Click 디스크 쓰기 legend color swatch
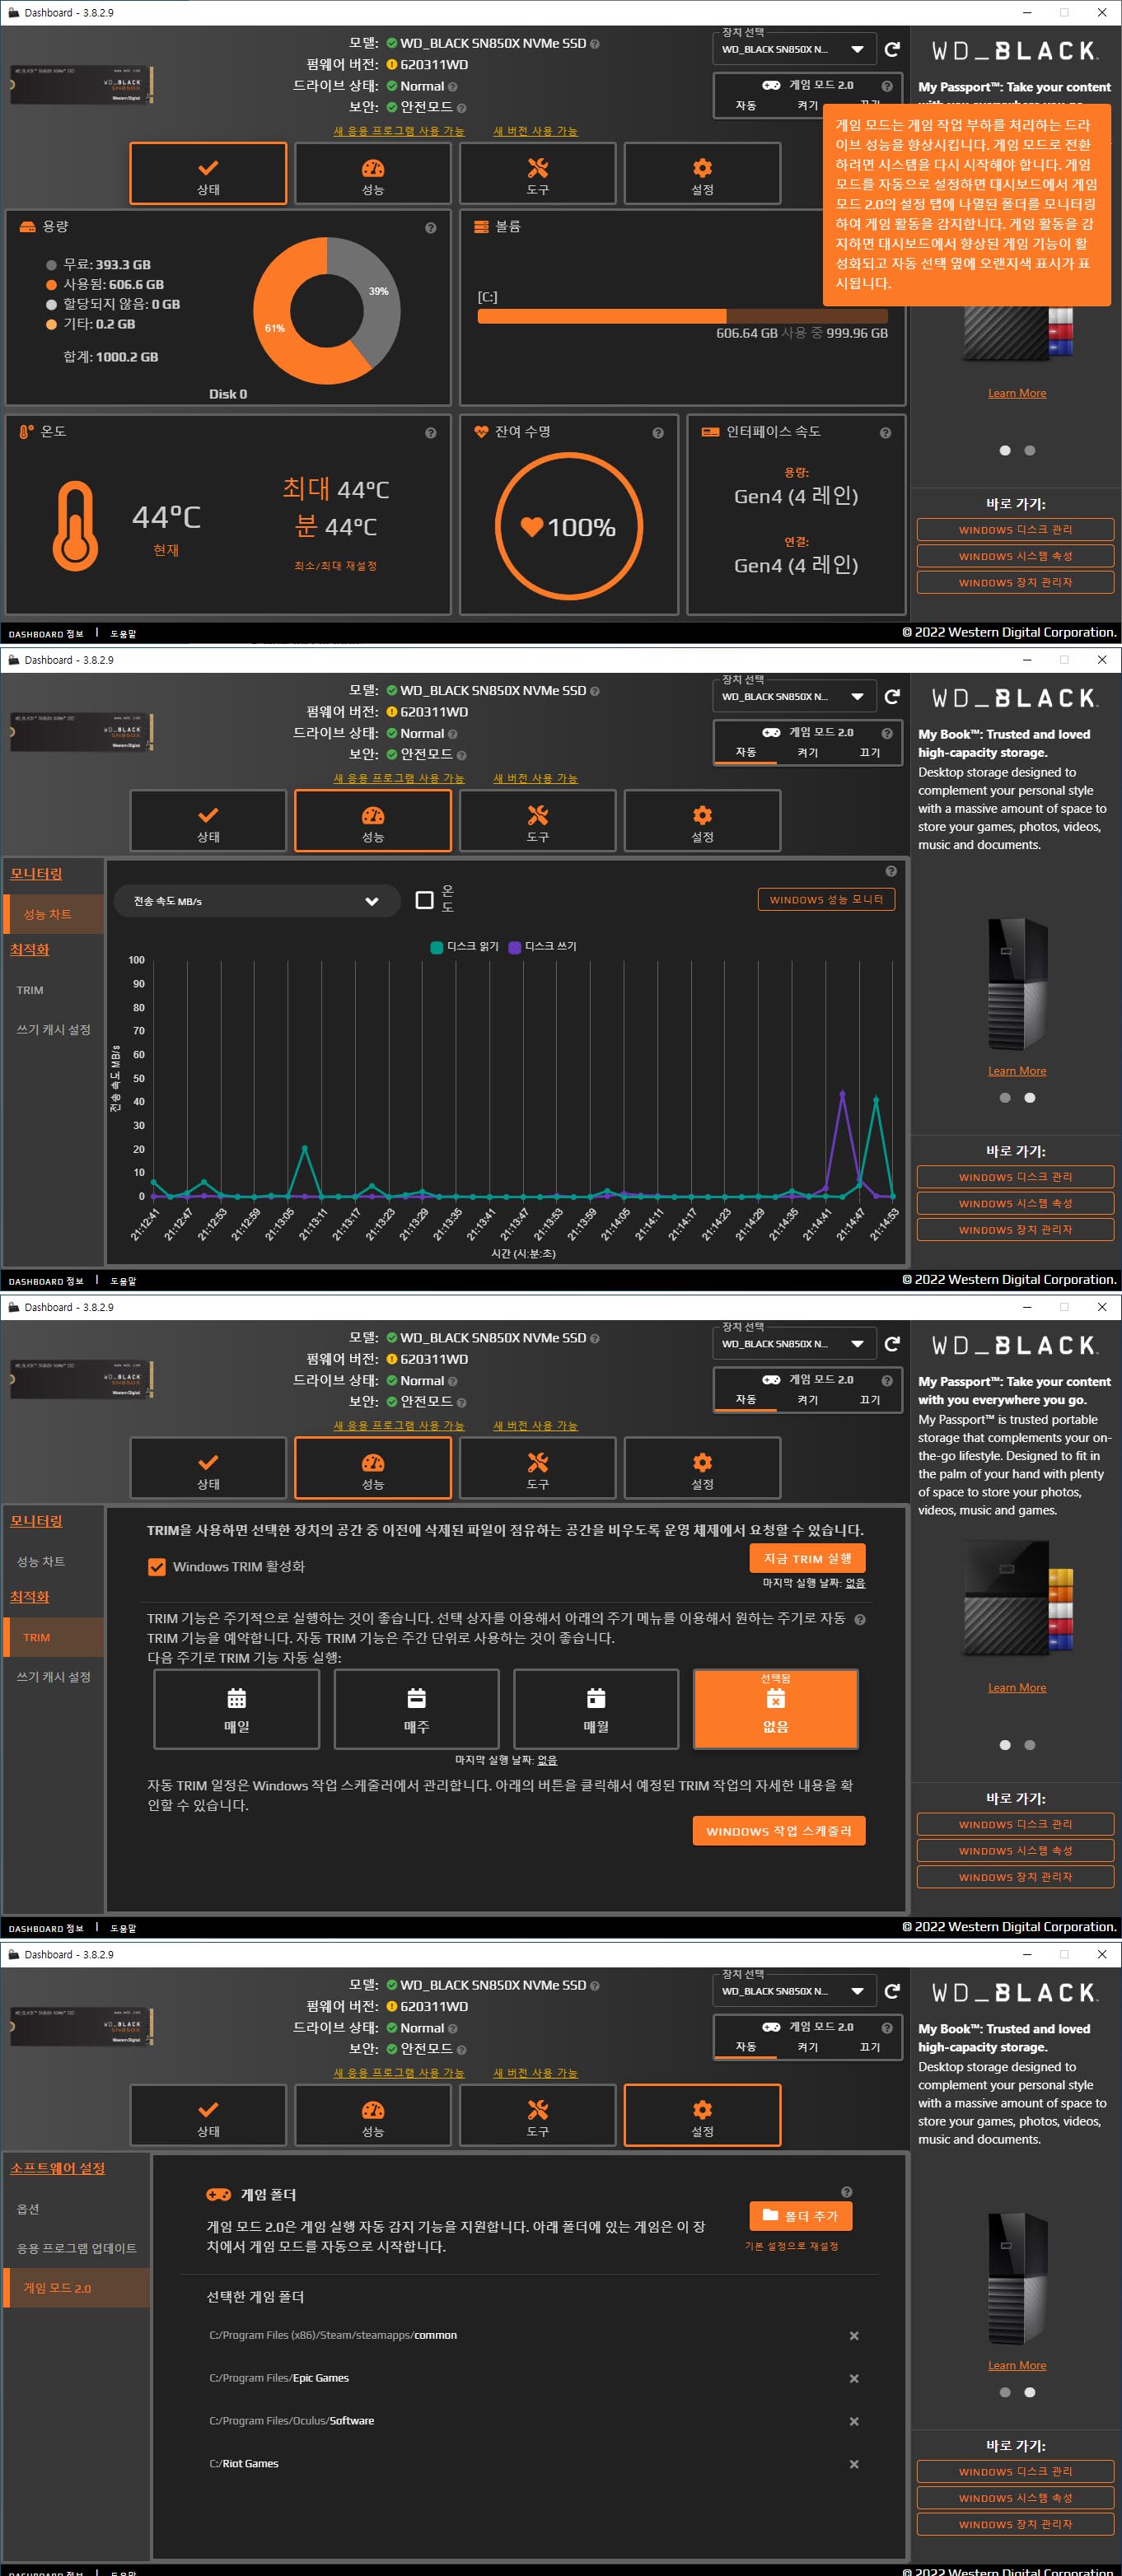The height and width of the screenshot is (2576, 1122). tap(515, 947)
